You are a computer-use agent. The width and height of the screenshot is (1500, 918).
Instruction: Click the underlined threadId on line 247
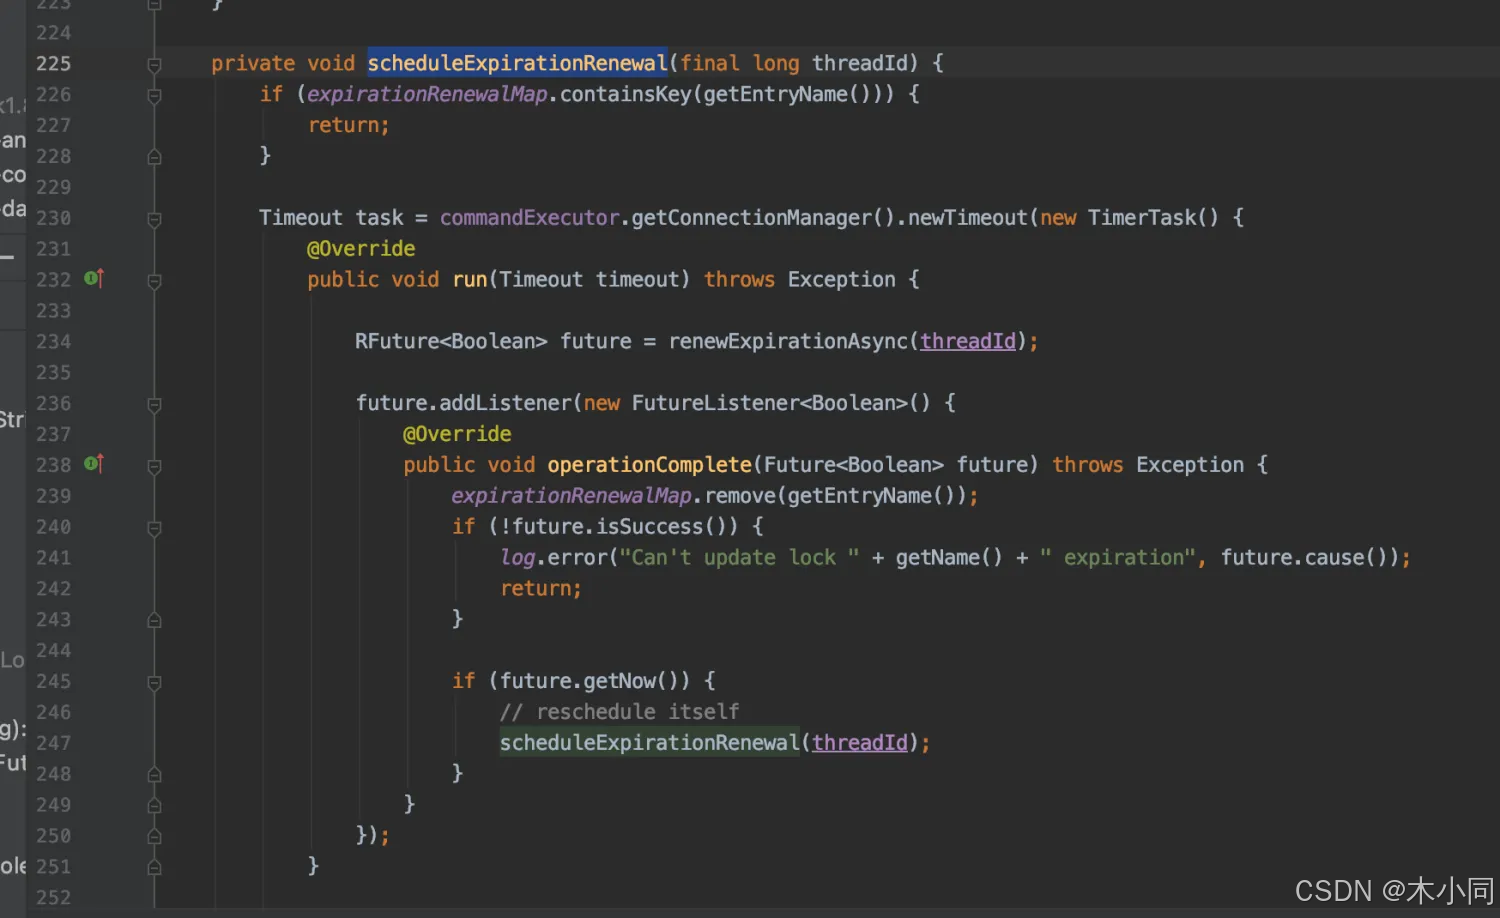point(860,742)
